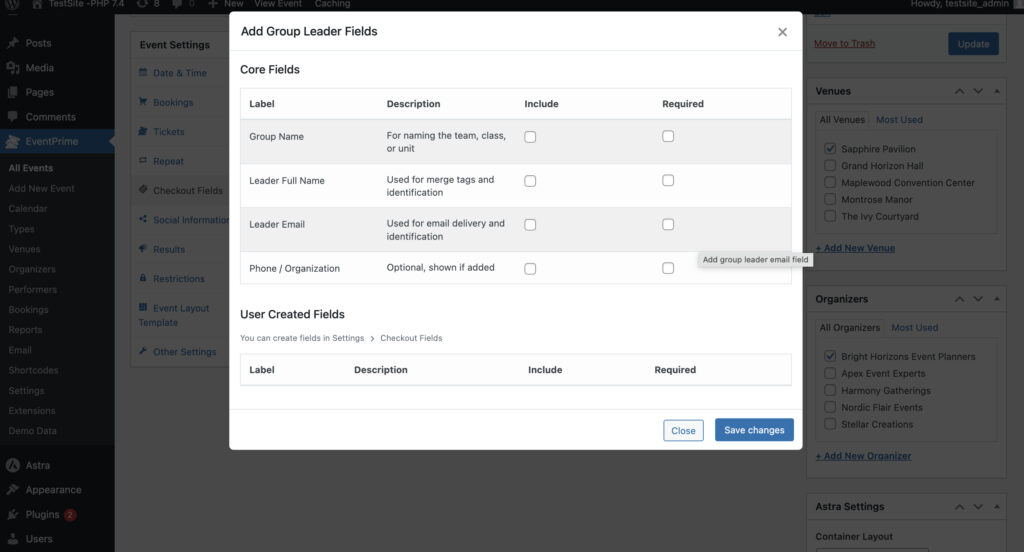
Task: Click the Posts pin icon in sidebar
Action: pos(13,43)
